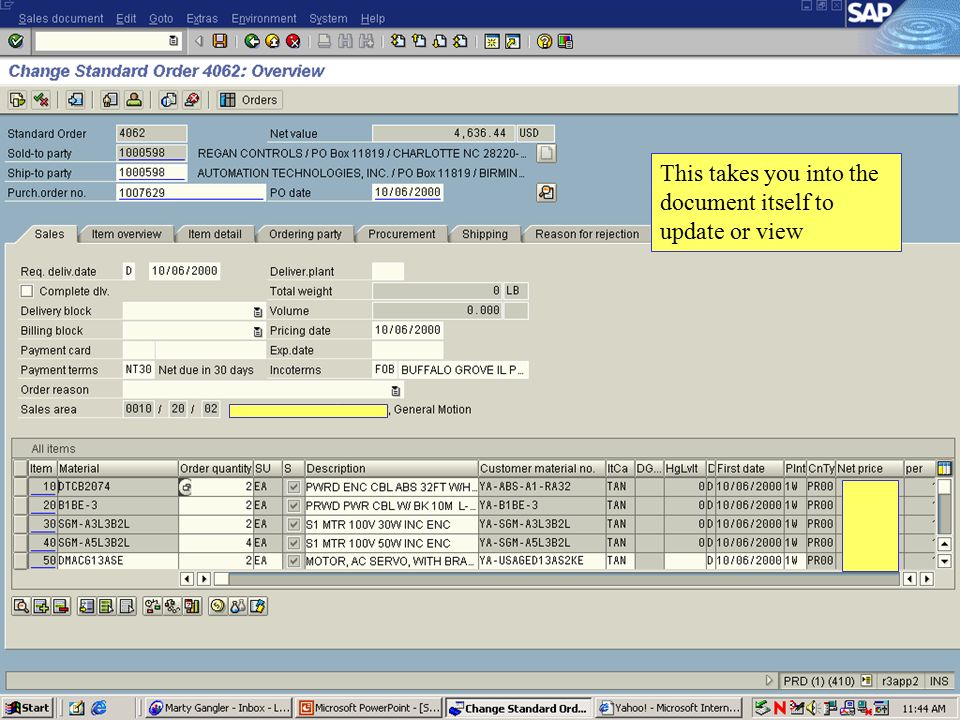
Task: Click the icon button right of PO date
Action: click(x=546, y=192)
